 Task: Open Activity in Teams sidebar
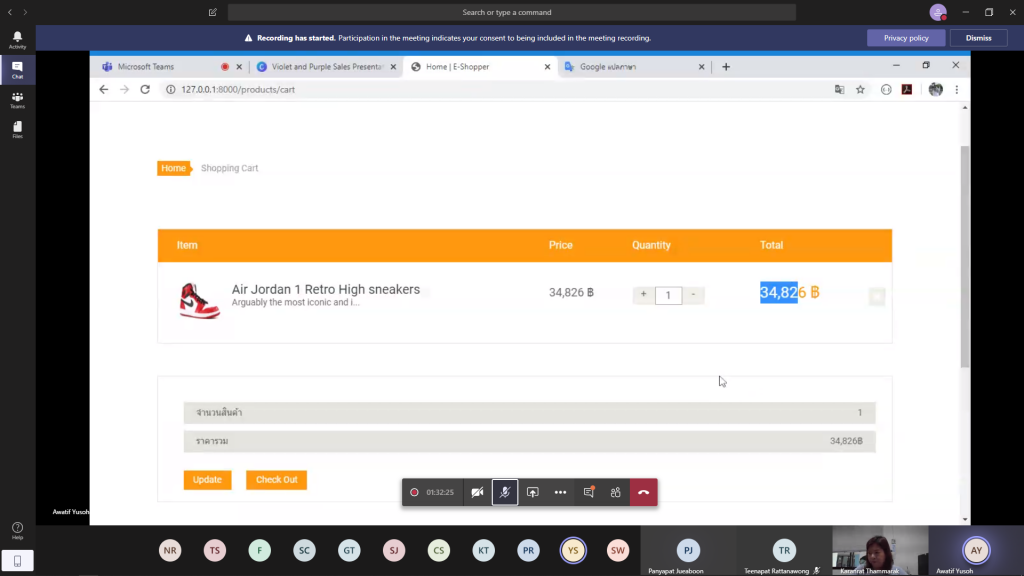point(17,39)
